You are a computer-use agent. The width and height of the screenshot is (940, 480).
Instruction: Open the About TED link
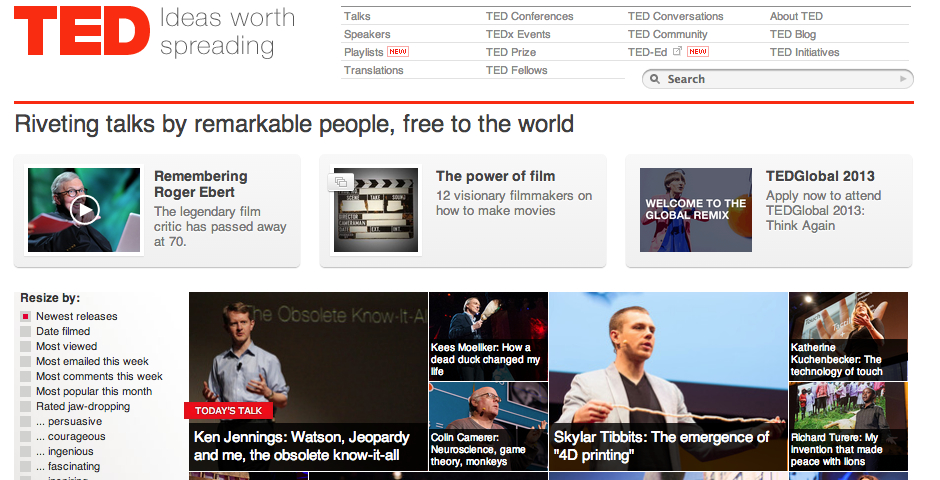point(796,16)
